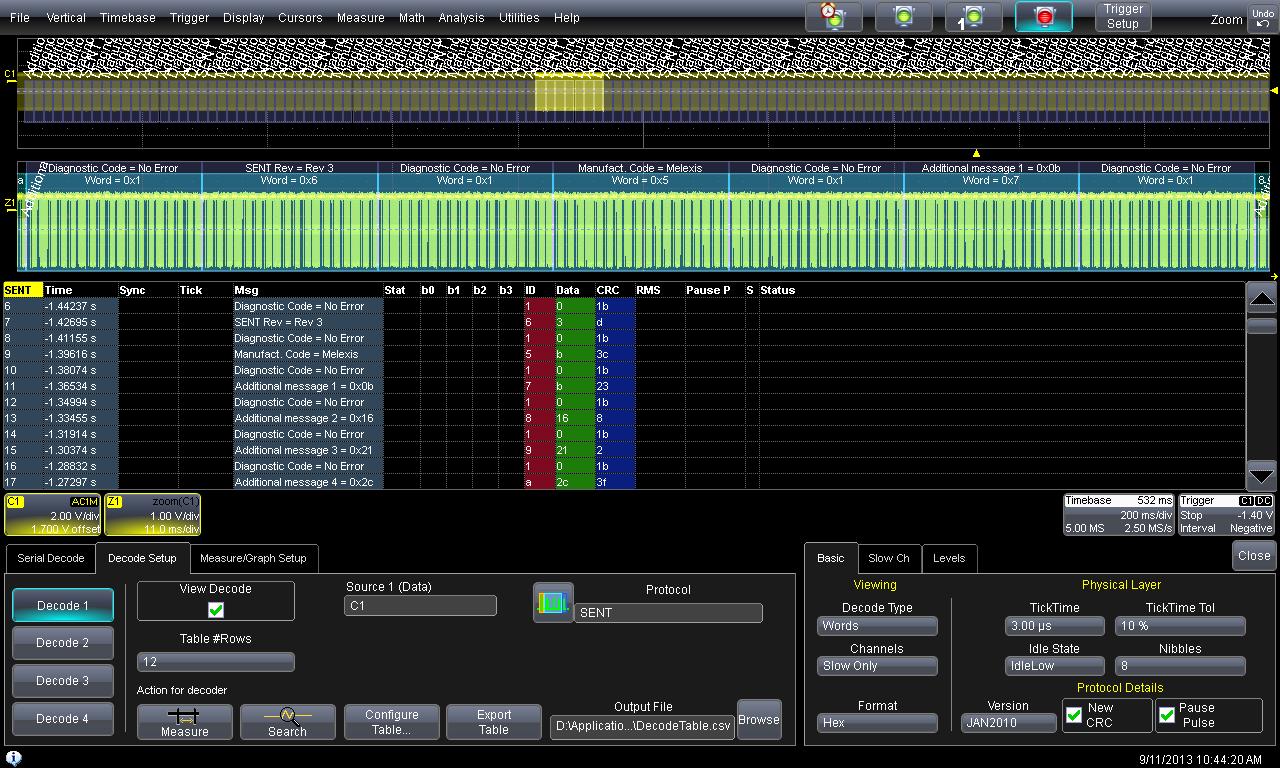The image size is (1280, 768).
Task: Select the Normal trigger mode icon
Action: (x=903, y=17)
